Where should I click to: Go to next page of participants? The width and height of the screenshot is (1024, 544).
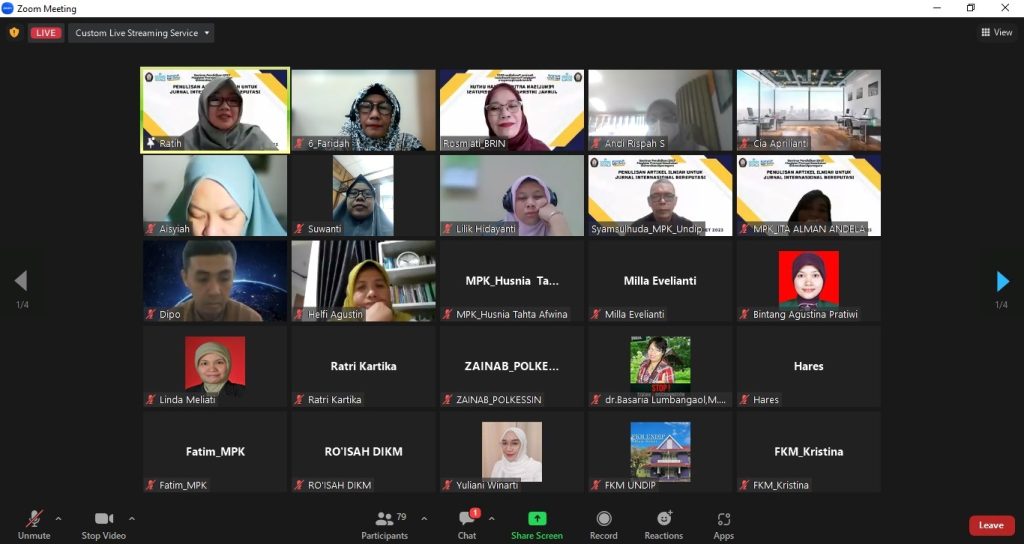1003,281
